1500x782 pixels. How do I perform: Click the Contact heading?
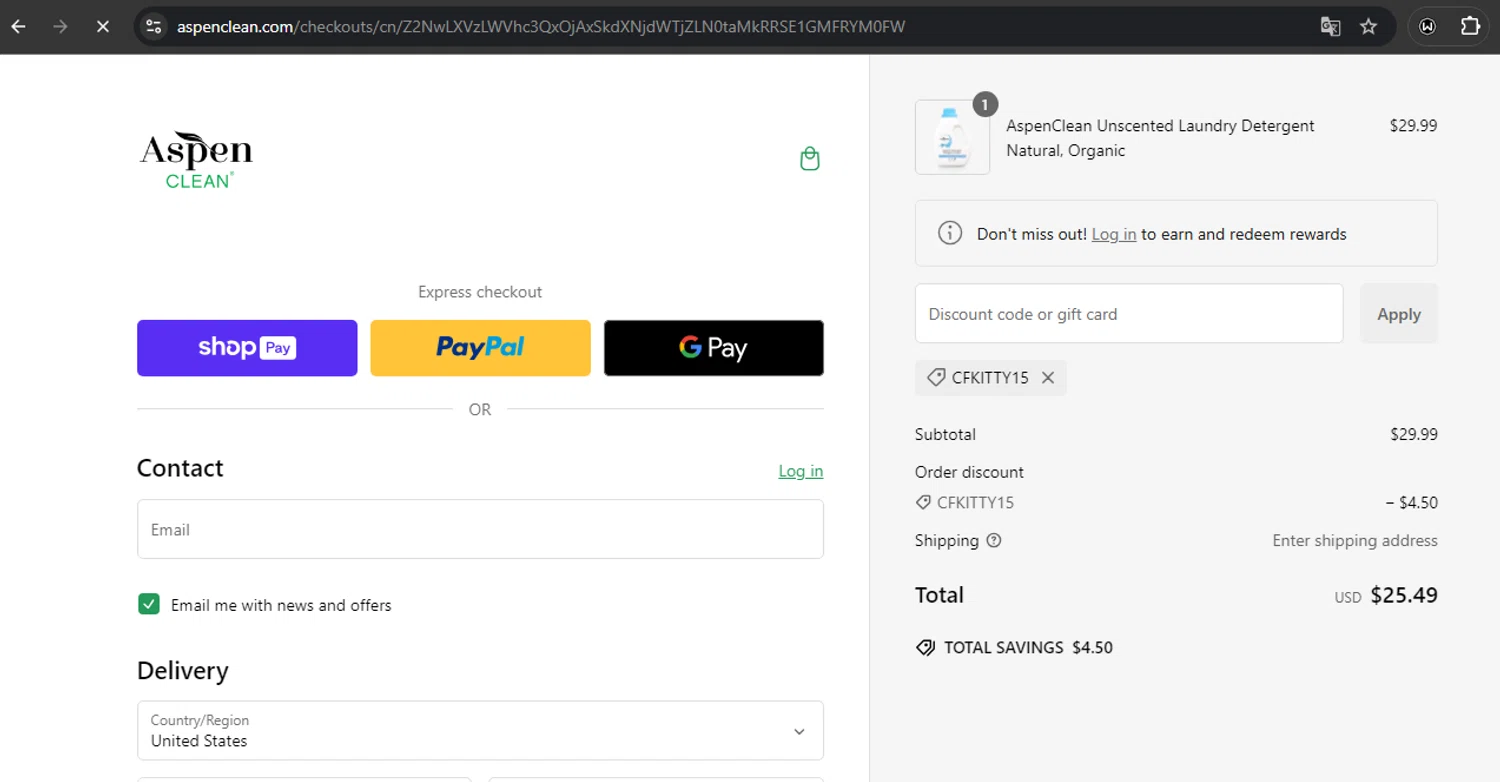click(180, 468)
